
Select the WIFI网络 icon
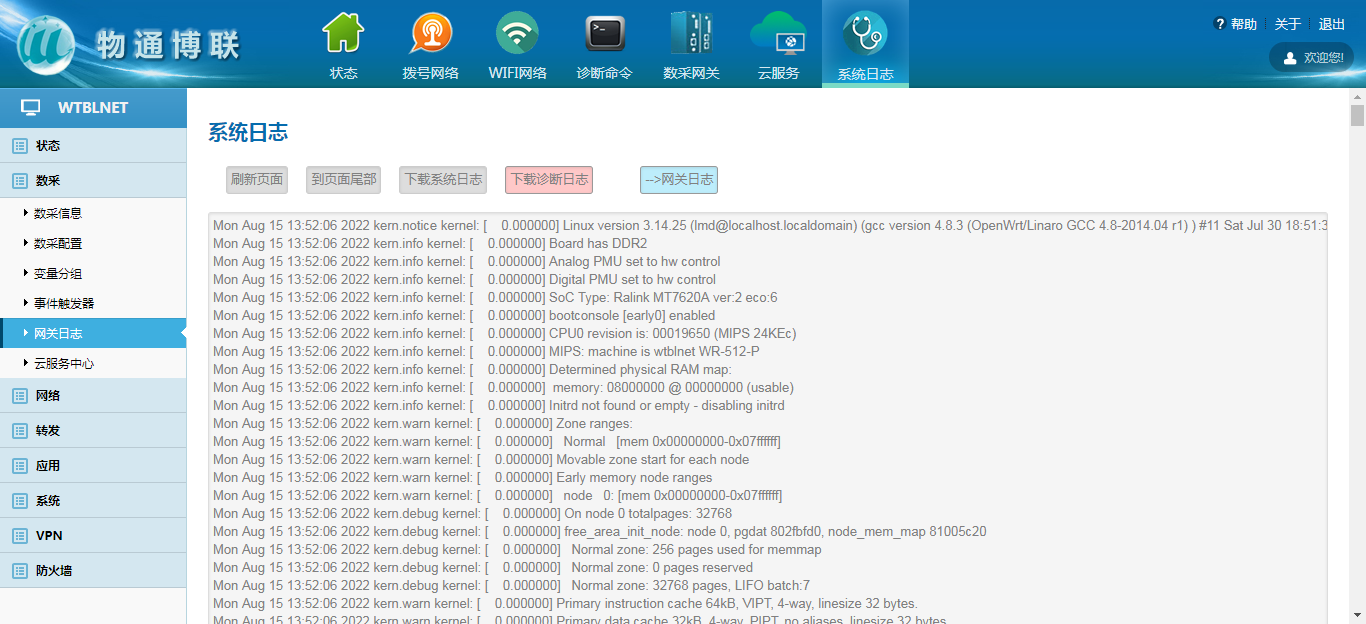point(517,35)
